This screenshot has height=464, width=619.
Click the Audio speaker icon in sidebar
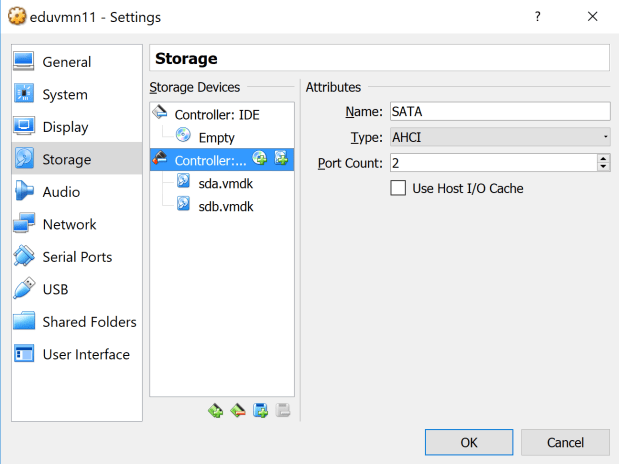click(25, 192)
